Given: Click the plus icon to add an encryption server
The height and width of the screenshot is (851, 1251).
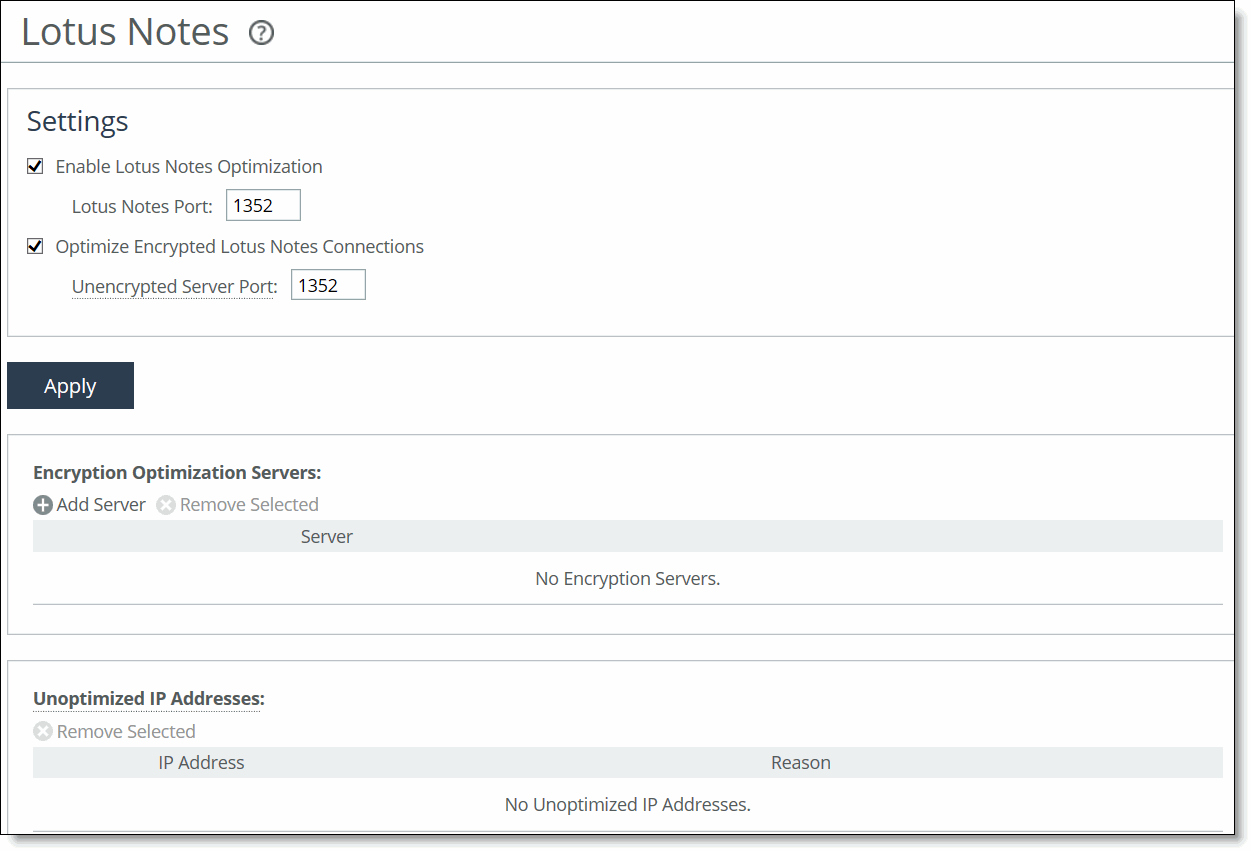Looking at the screenshot, I should coord(43,505).
